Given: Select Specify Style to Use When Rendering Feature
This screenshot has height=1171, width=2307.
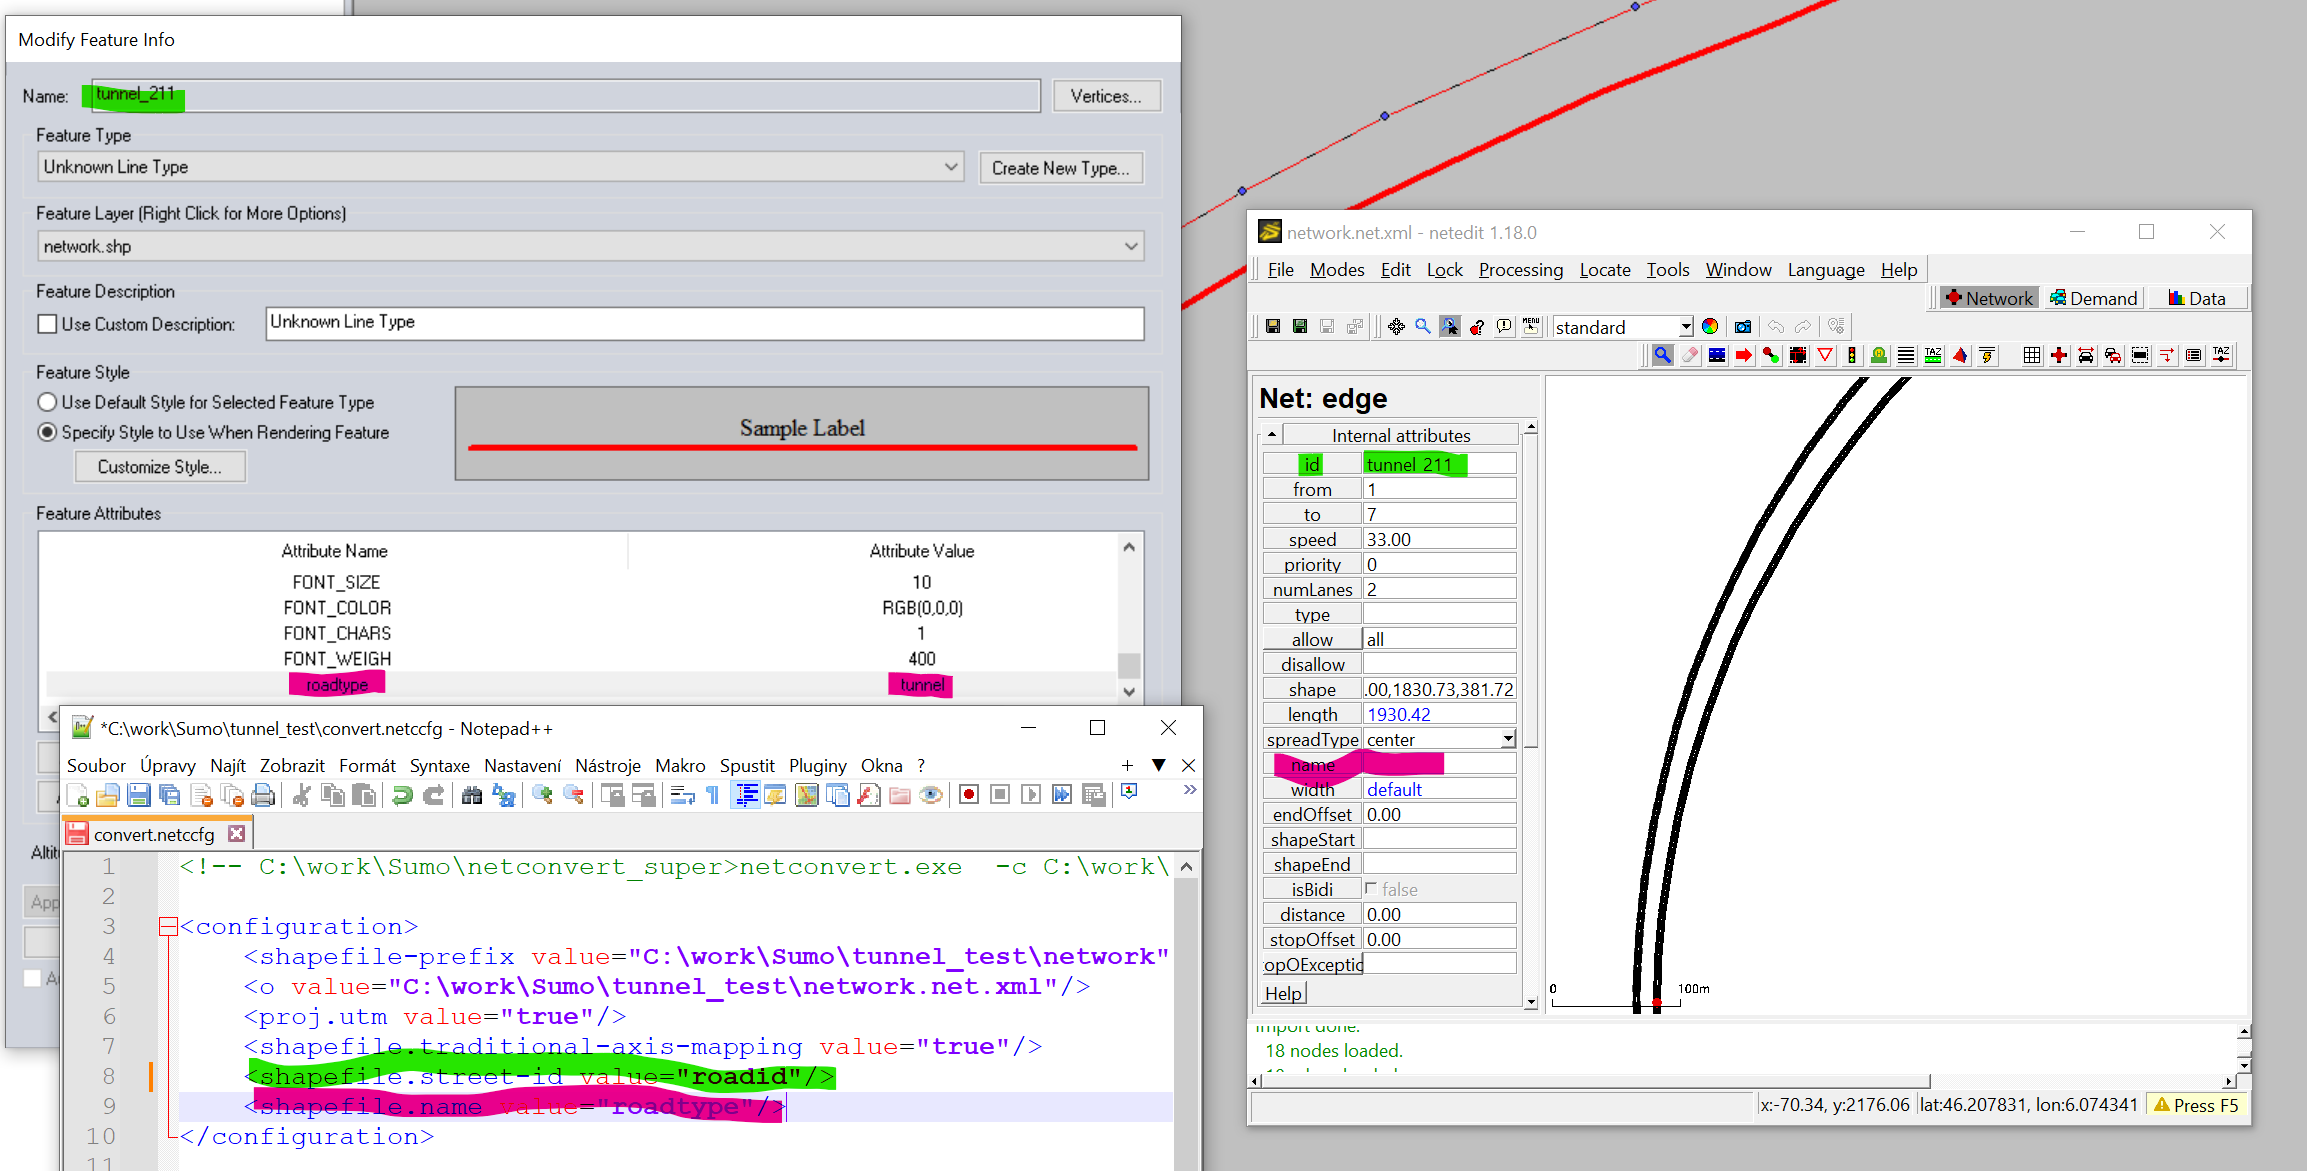Looking at the screenshot, I should [x=47, y=432].
